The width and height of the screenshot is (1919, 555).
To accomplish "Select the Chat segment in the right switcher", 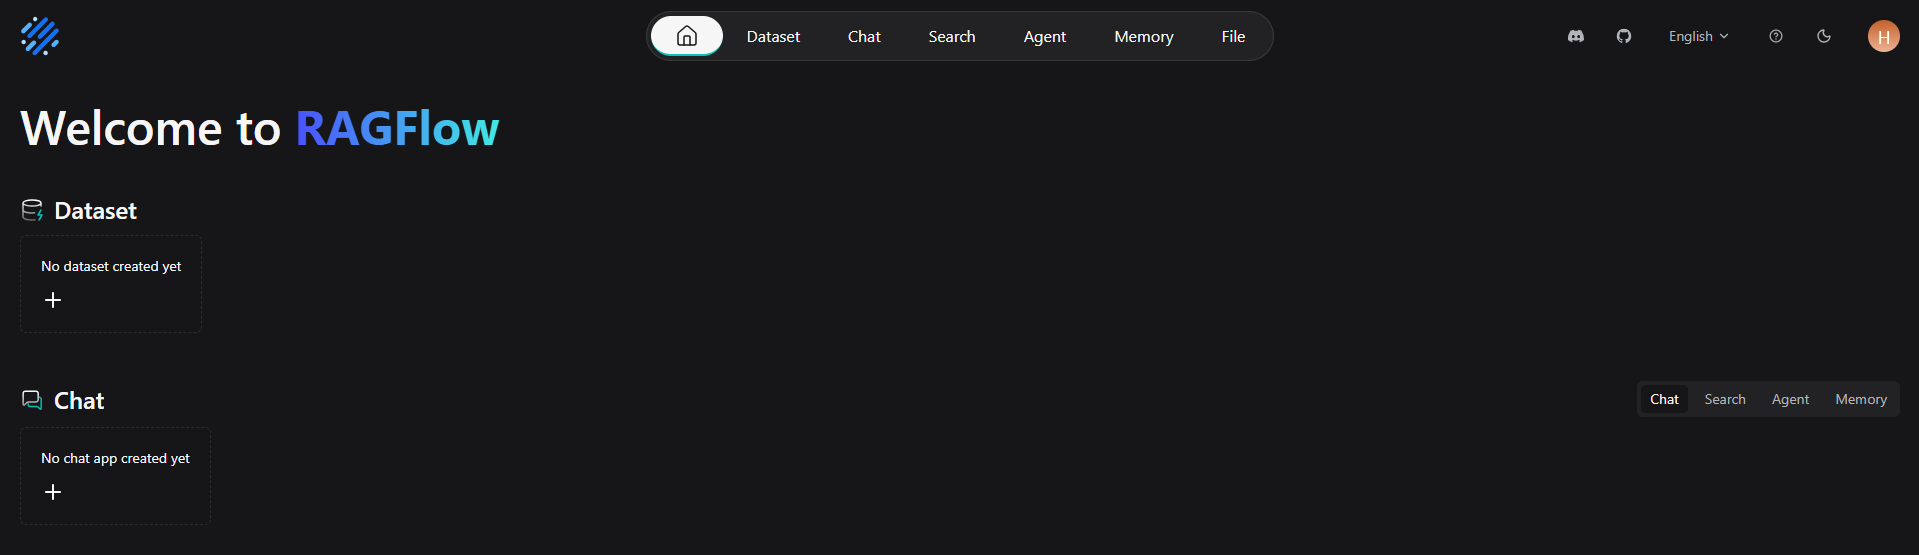I will pos(1664,399).
